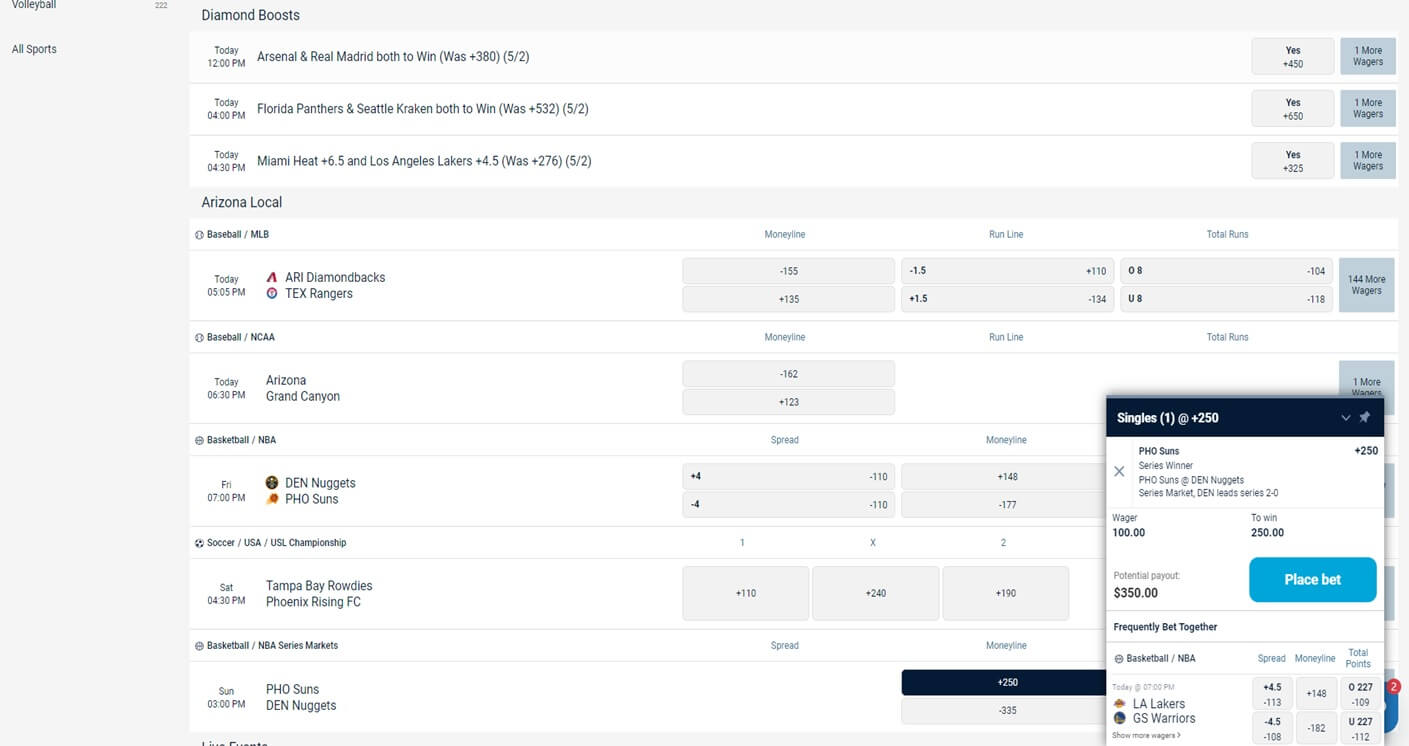The height and width of the screenshot is (746, 1409).
Task: Select Arizona -162 moneyline
Action: (788, 374)
